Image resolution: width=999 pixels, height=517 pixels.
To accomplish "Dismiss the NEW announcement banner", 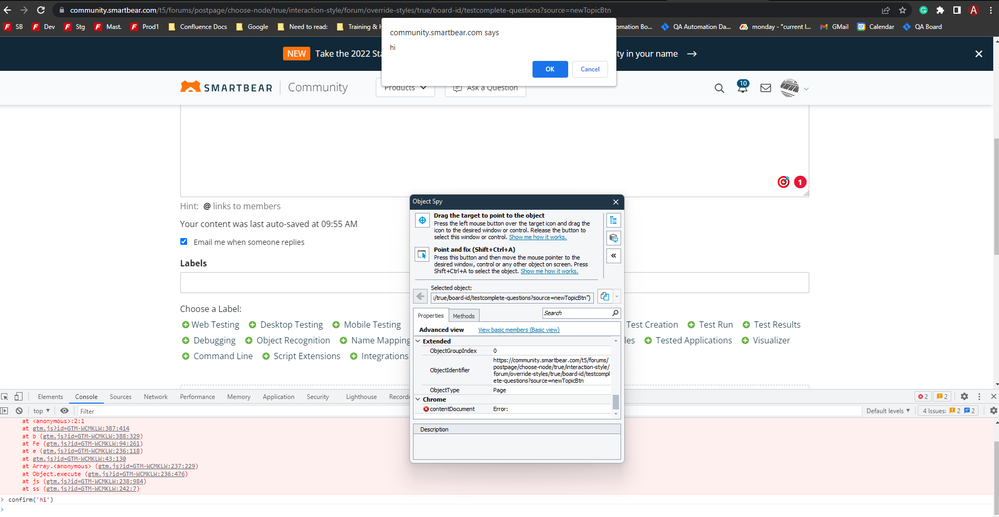I will click(x=979, y=54).
